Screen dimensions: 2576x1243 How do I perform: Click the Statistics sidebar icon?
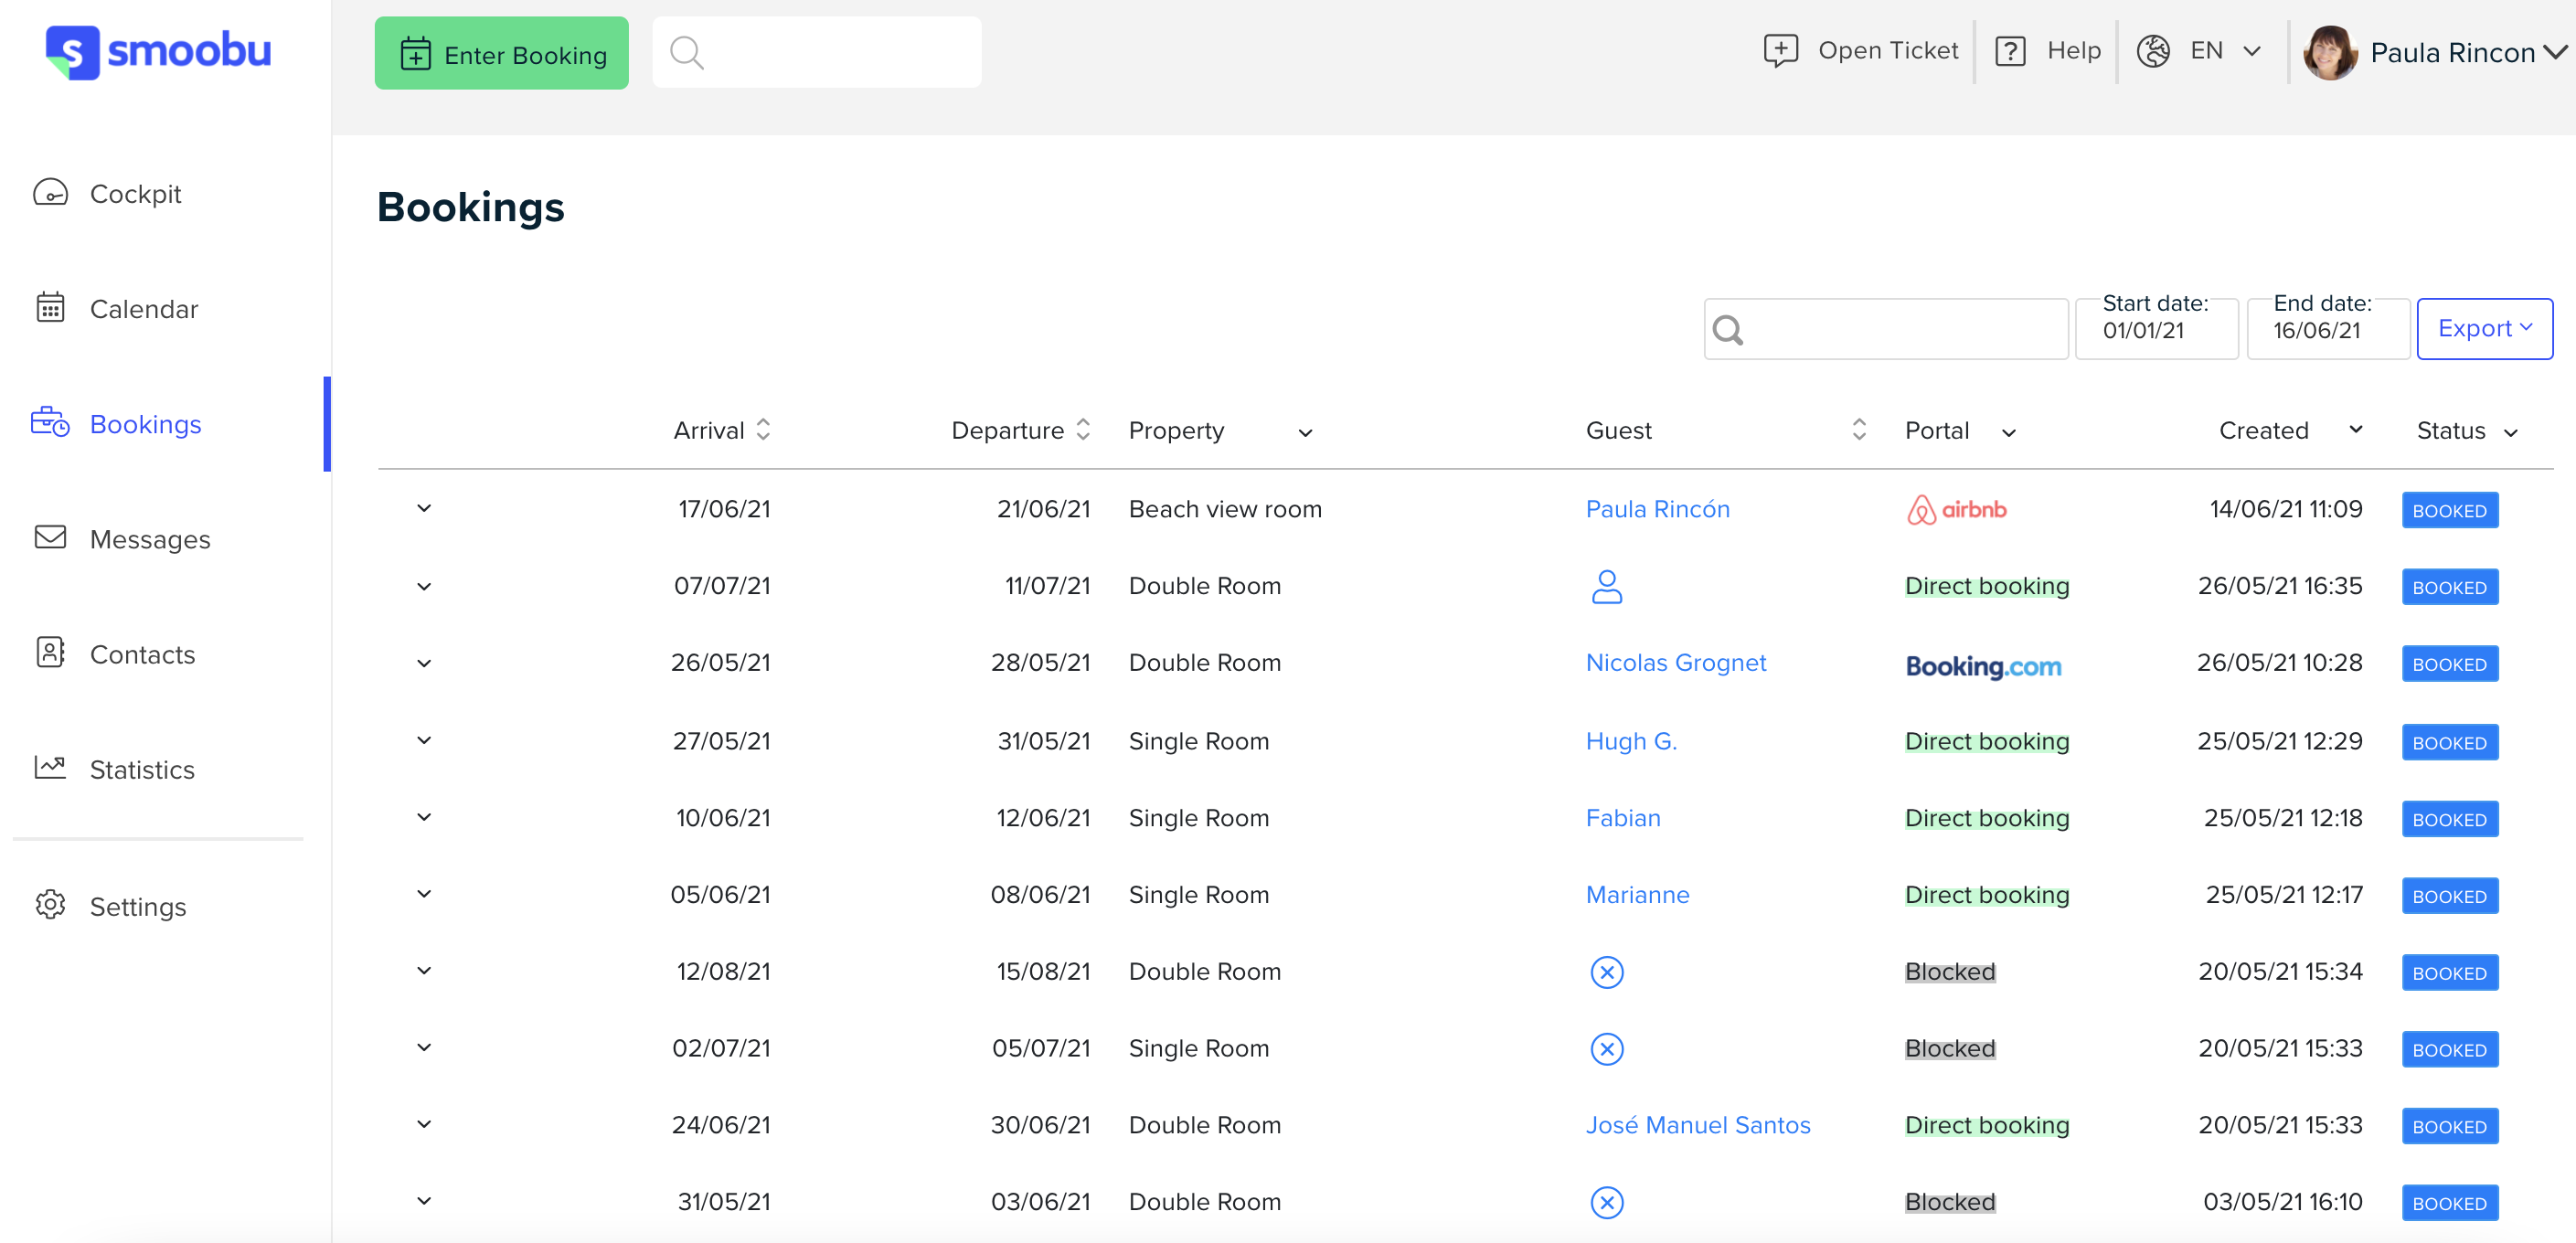pyautogui.click(x=48, y=767)
